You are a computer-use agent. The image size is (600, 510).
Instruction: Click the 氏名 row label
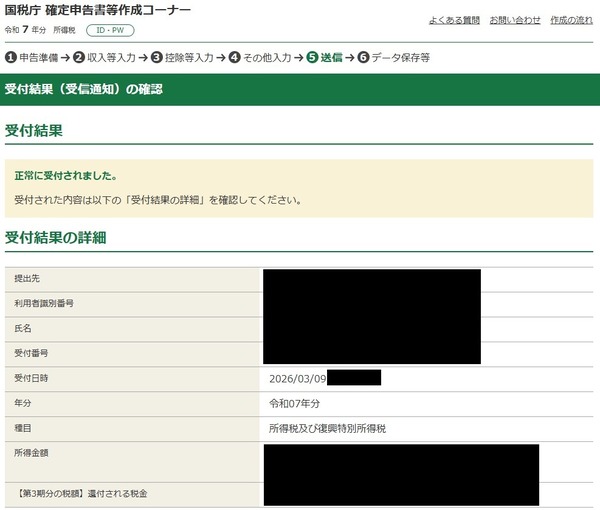coord(23,328)
